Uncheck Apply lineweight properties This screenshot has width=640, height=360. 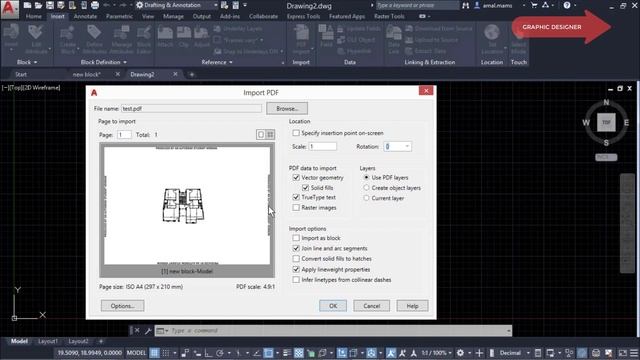coord(296,269)
